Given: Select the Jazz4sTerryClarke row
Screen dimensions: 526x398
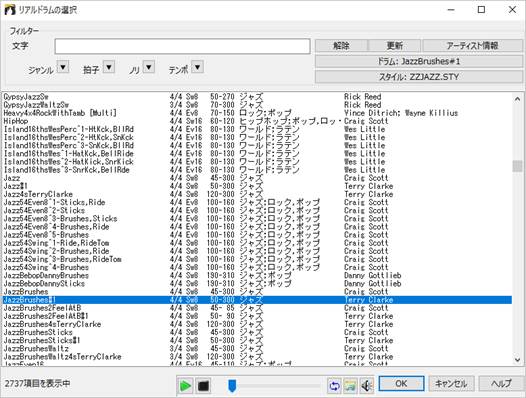Looking at the screenshot, I should tap(257, 194).
